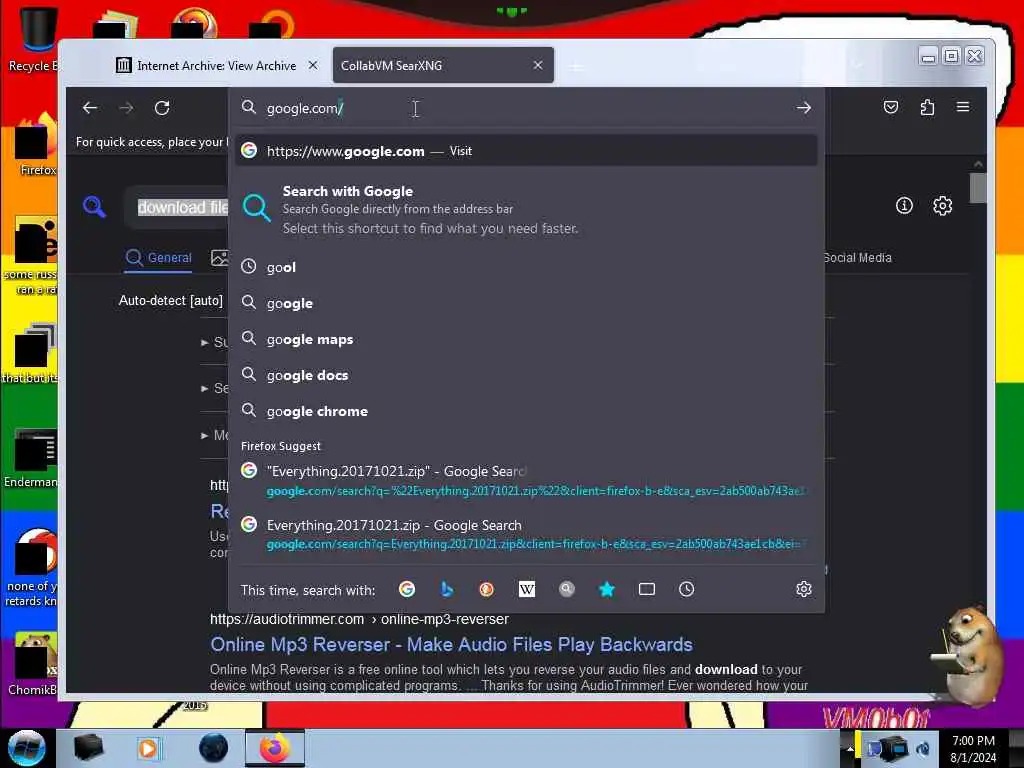1024x768 pixels.
Task: Open black cube app in taskbar
Action: [88, 748]
